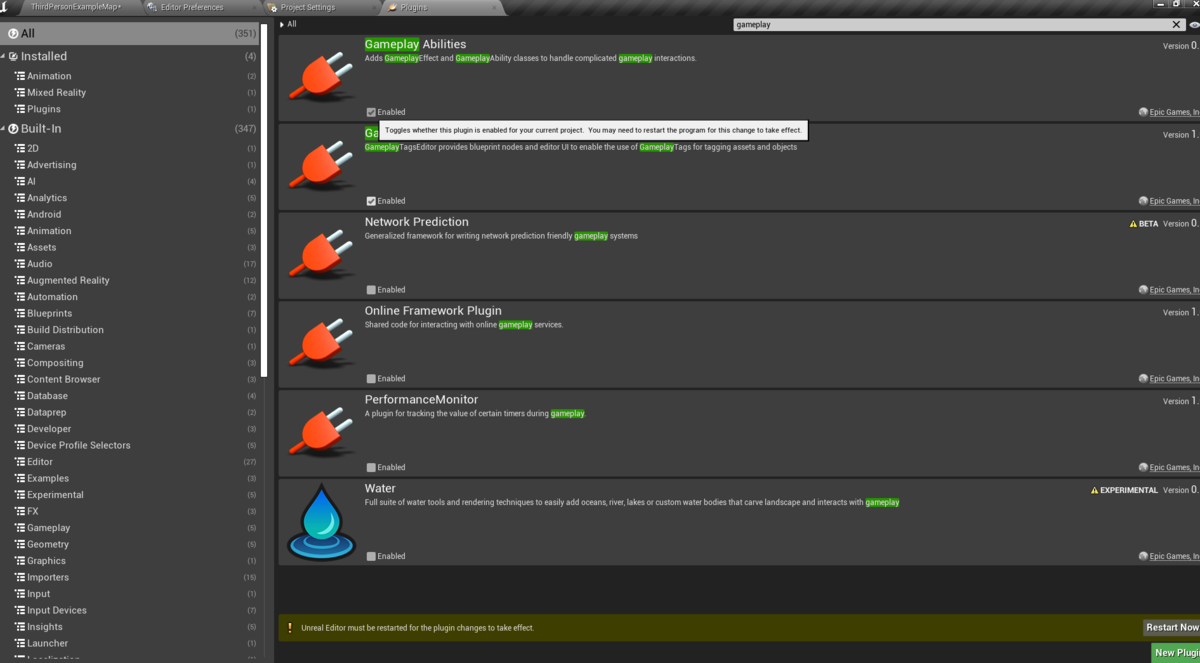Click the BETA warning icon on Network Prediction
Viewport: 1200px width, 663px height.
[x=1133, y=224]
